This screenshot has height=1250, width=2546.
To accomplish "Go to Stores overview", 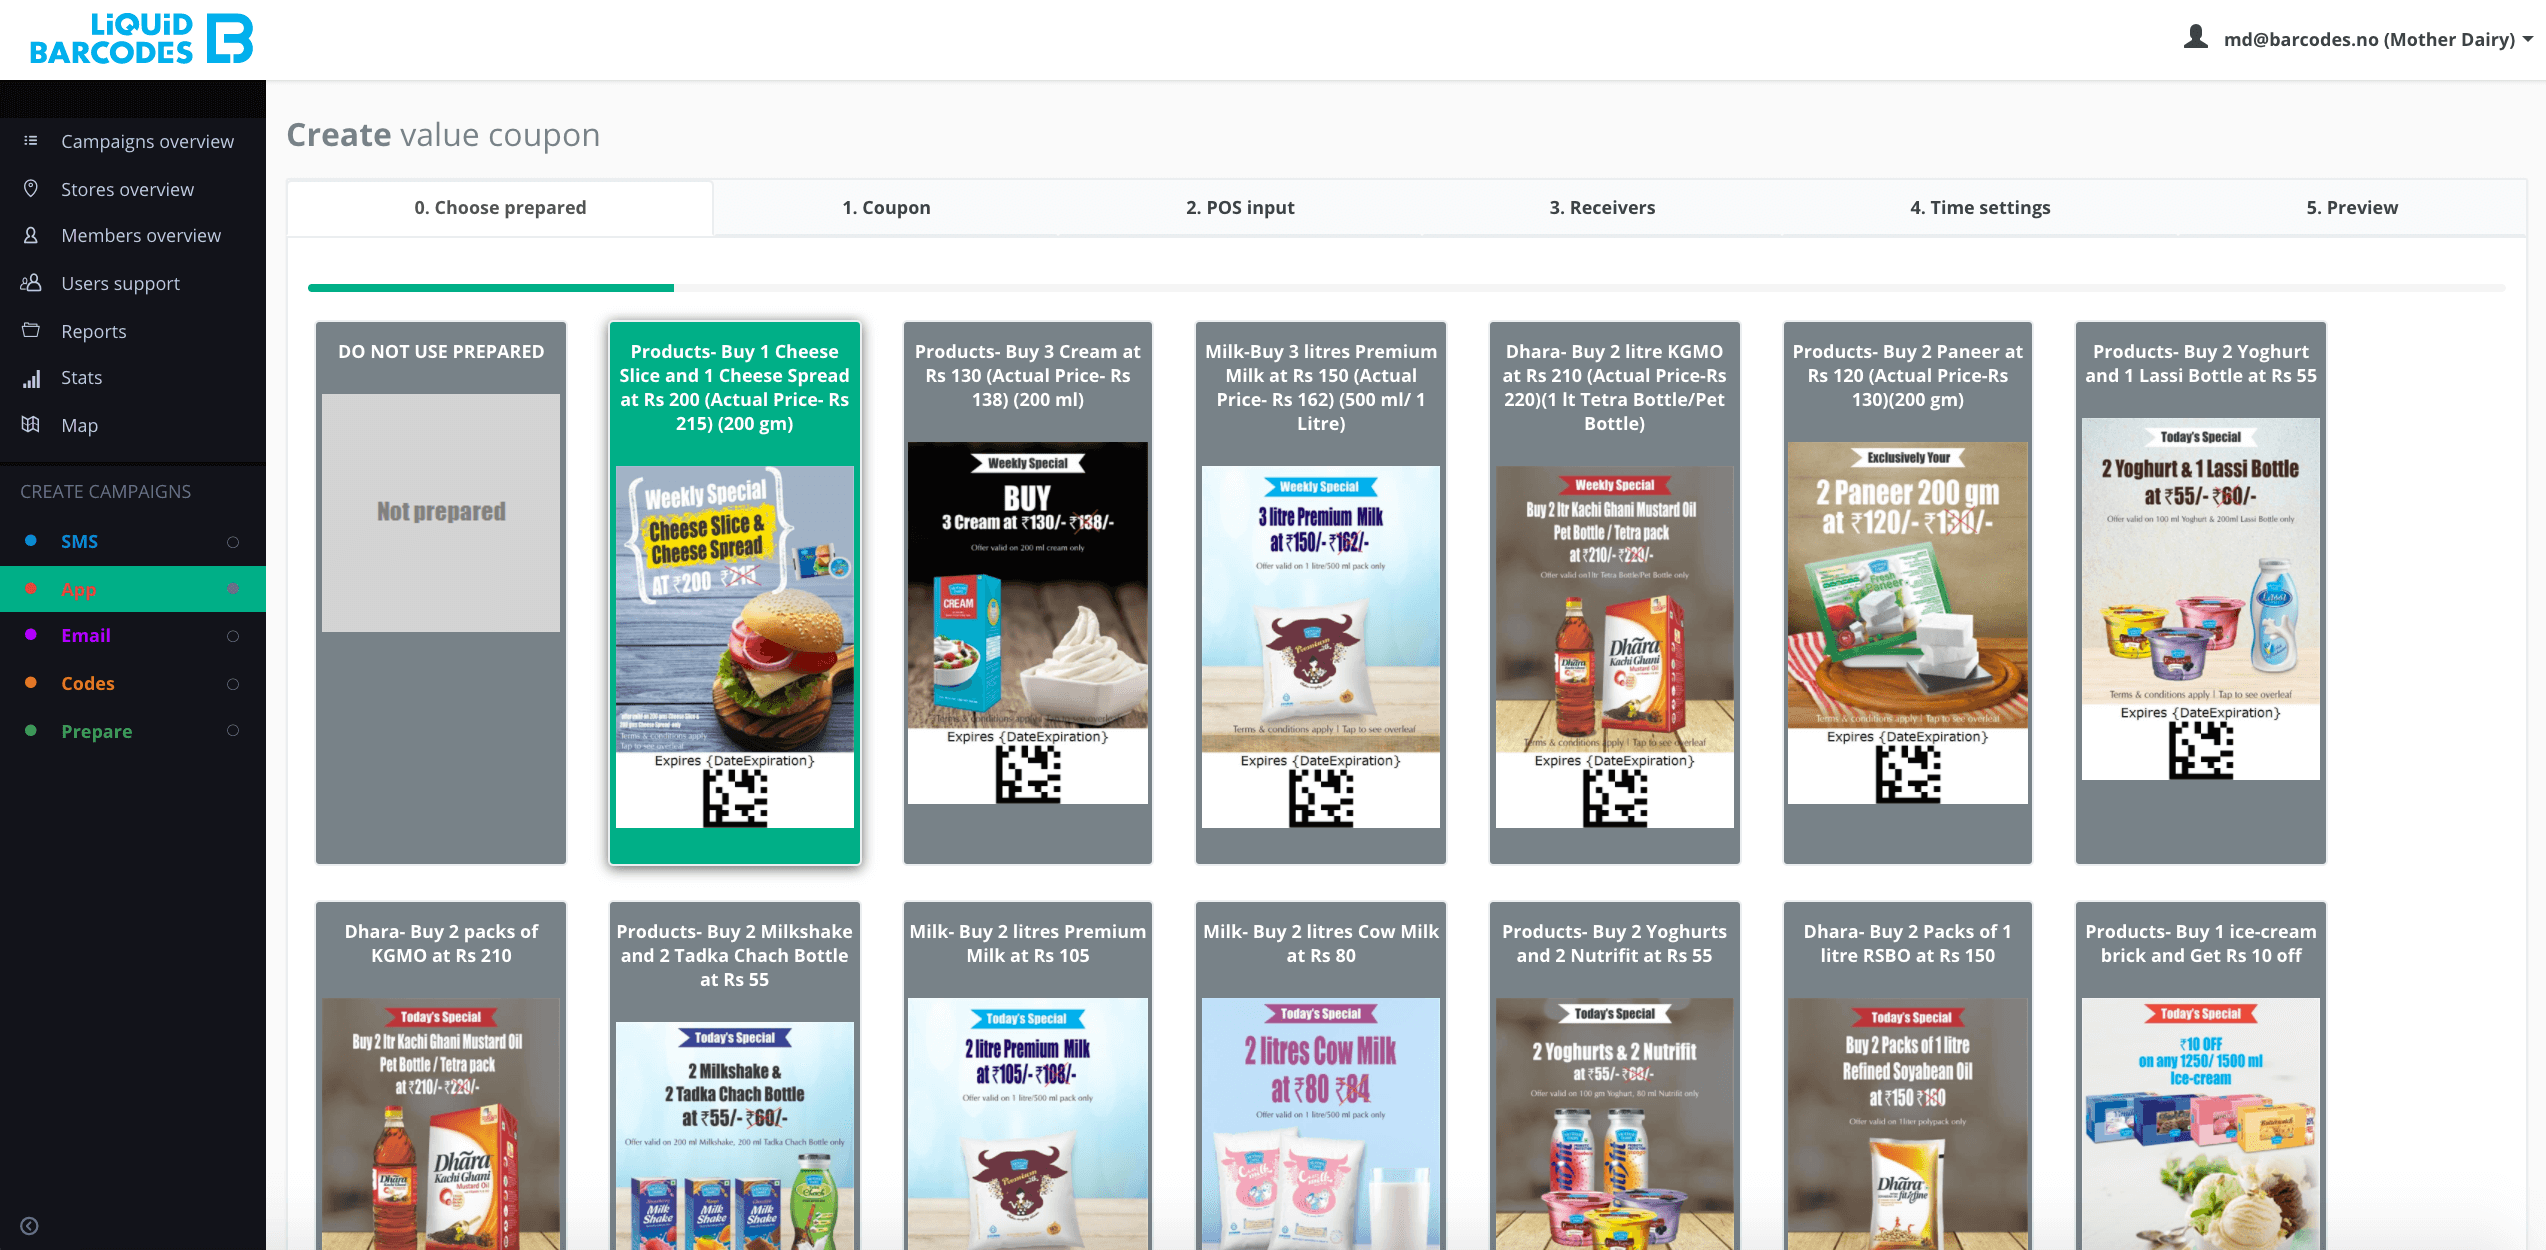I will pyautogui.click(x=127, y=189).
